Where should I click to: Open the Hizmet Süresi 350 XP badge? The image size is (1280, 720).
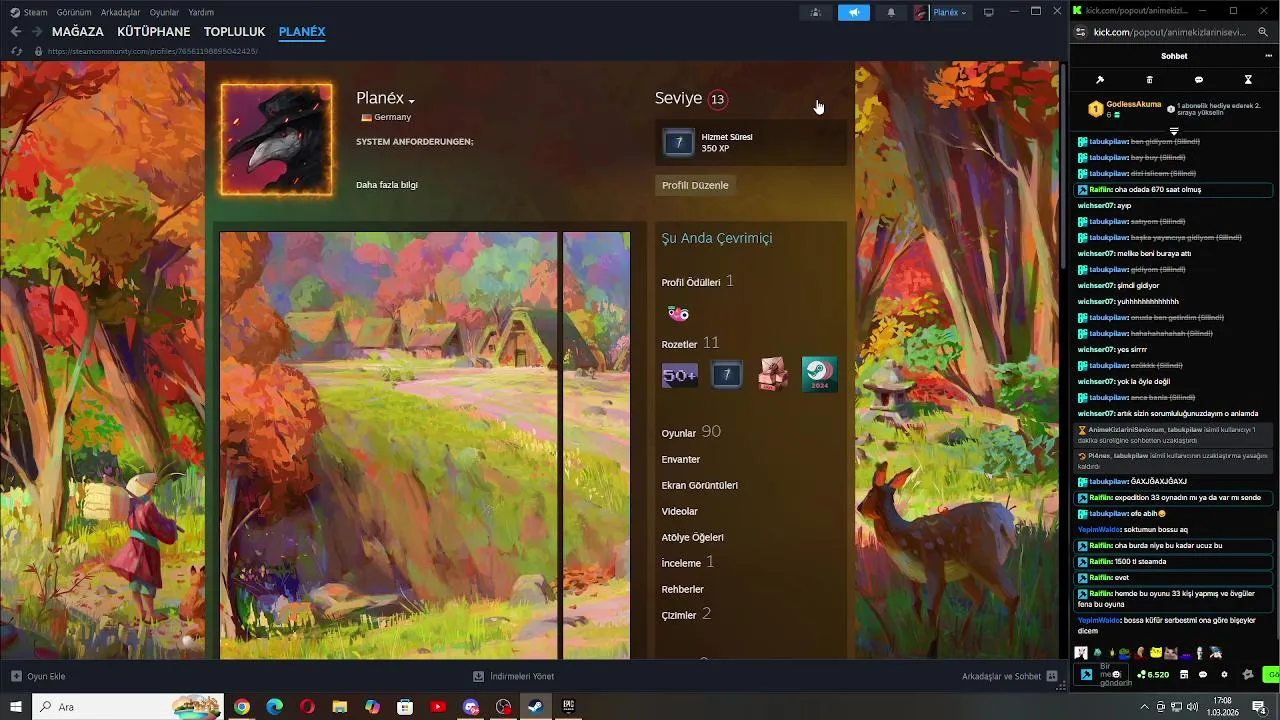click(x=751, y=143)
